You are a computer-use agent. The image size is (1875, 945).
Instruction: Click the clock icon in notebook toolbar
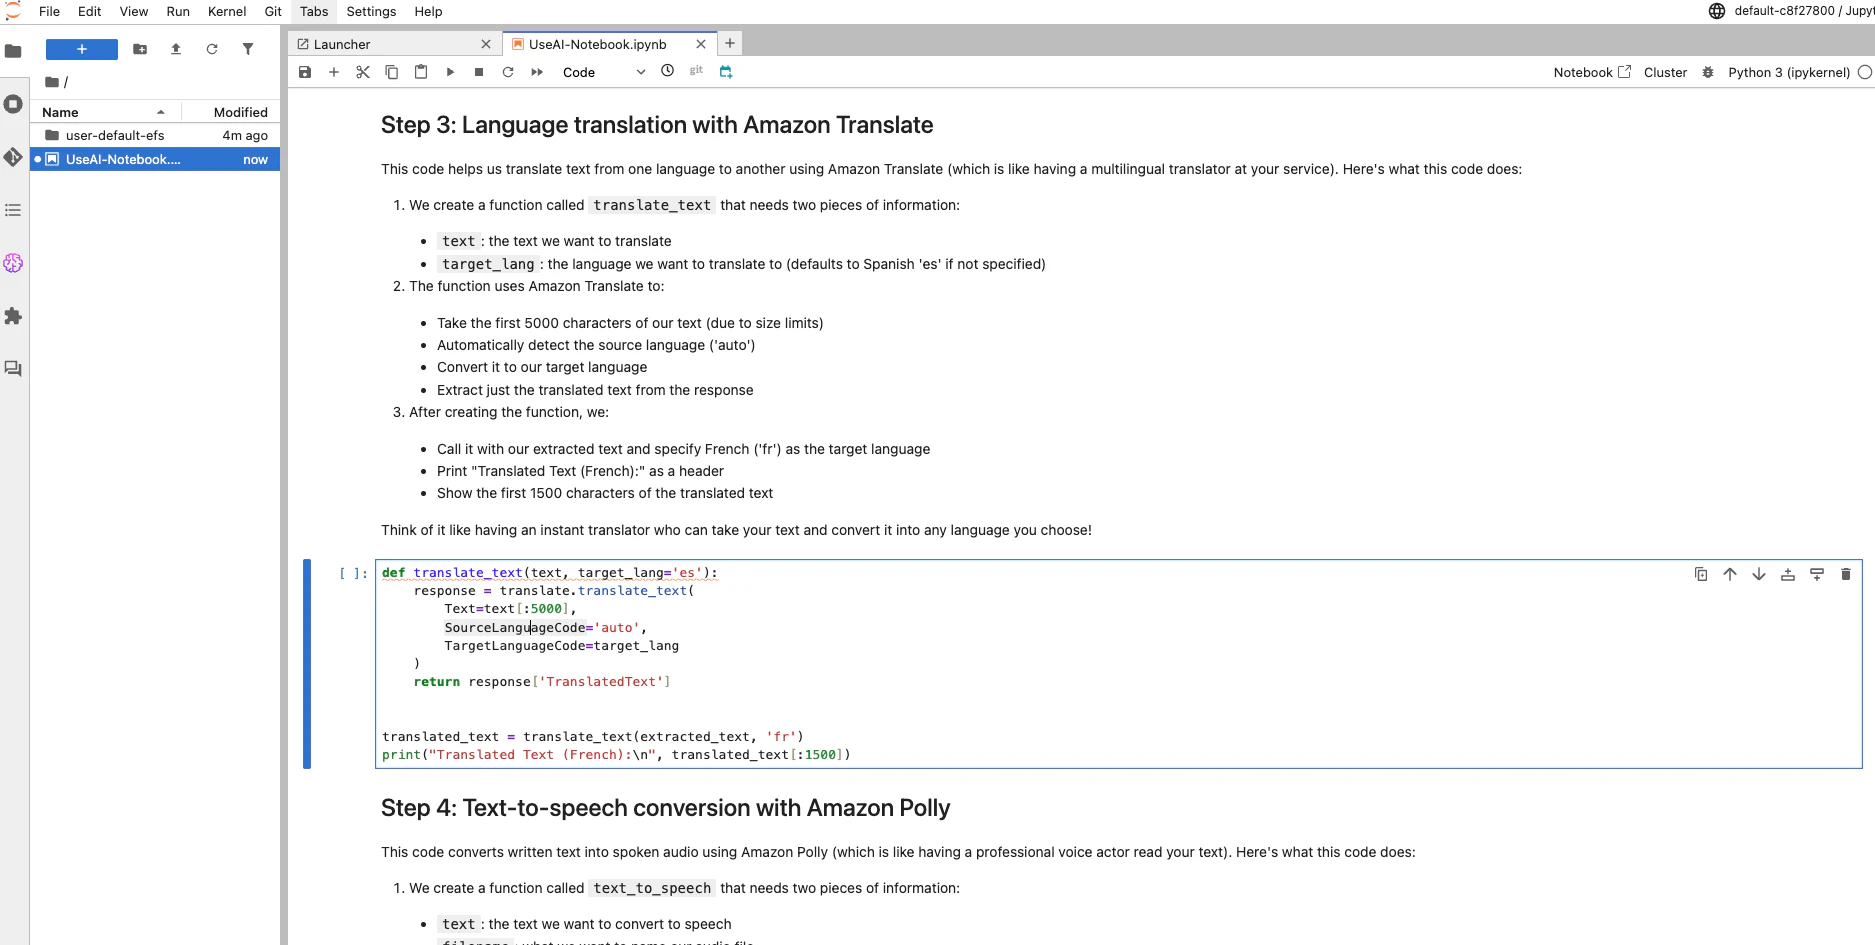668,71
